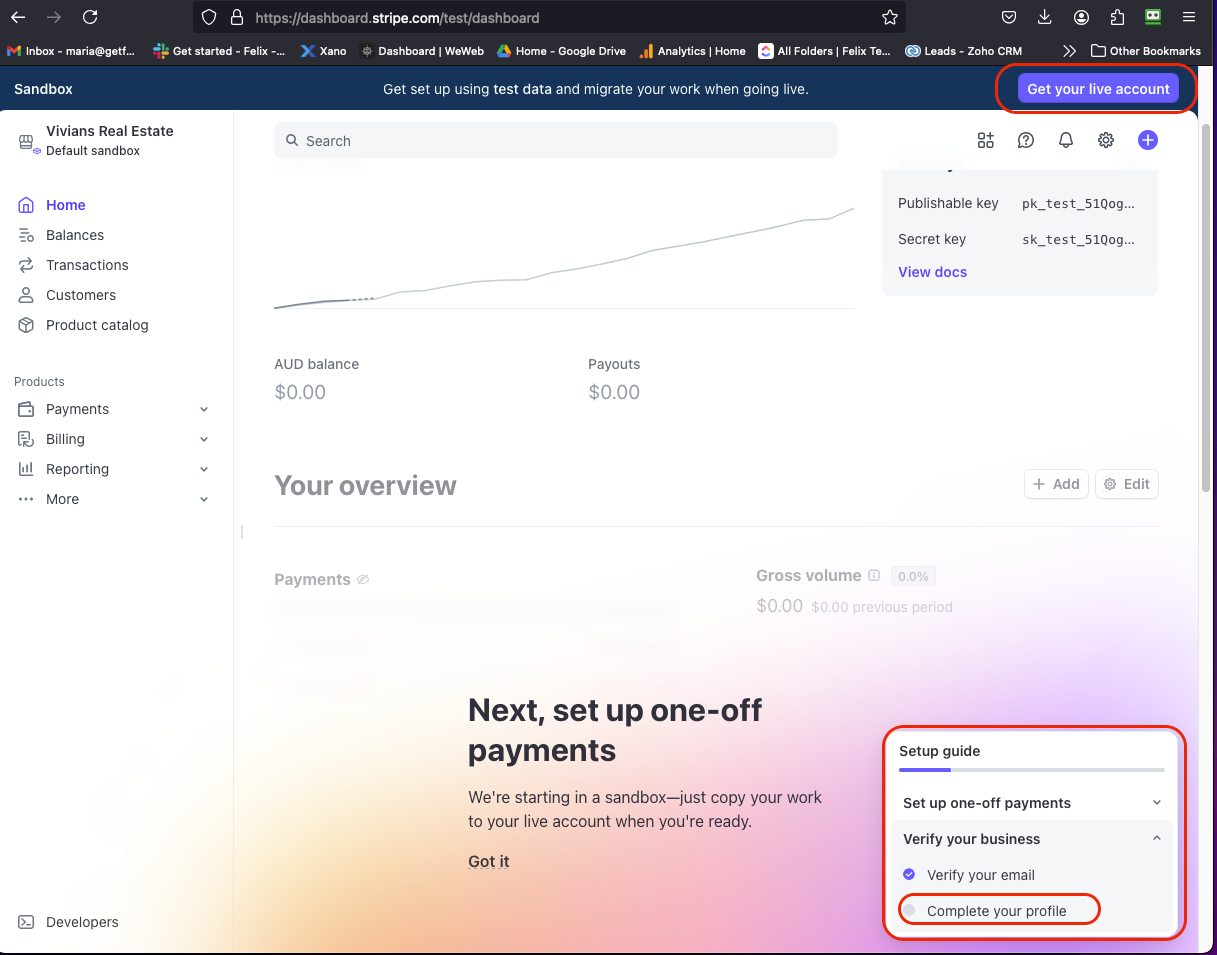Click Get your live account button
Image resolution: width=1217 pixels, height=955 pixels.
coord(1098,89)
